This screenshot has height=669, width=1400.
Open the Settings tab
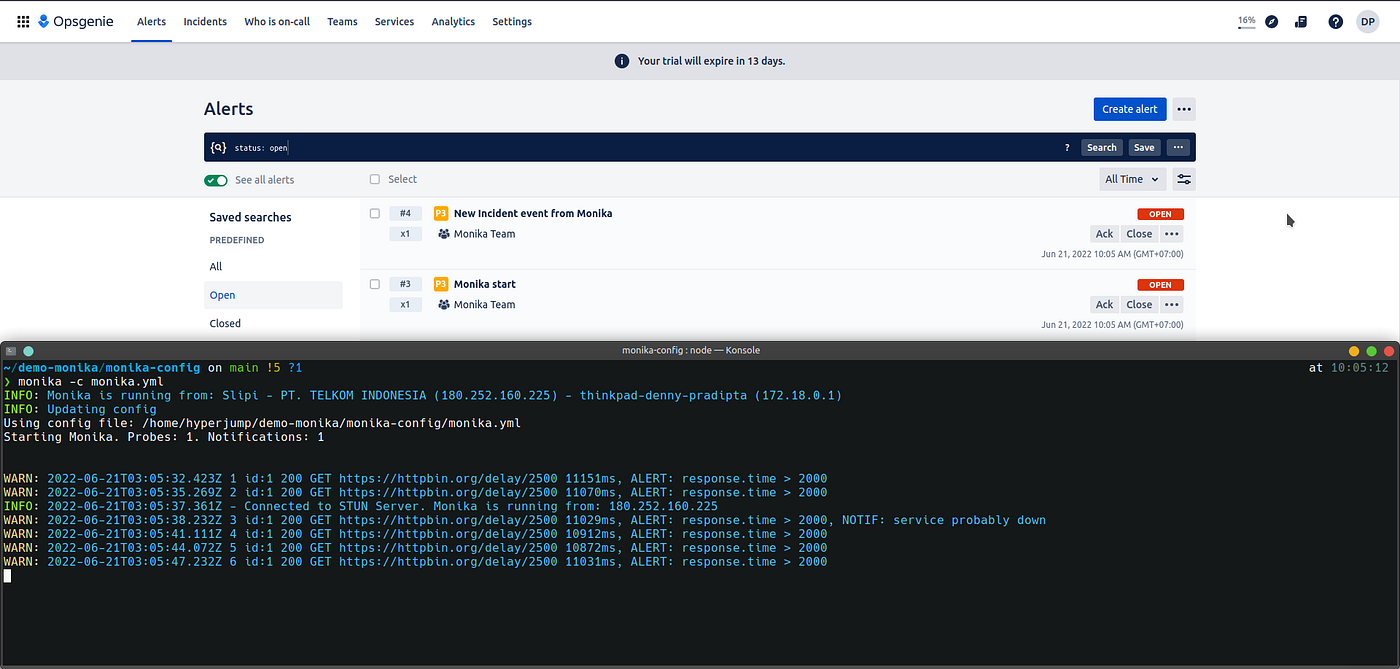tap(512, 21)
